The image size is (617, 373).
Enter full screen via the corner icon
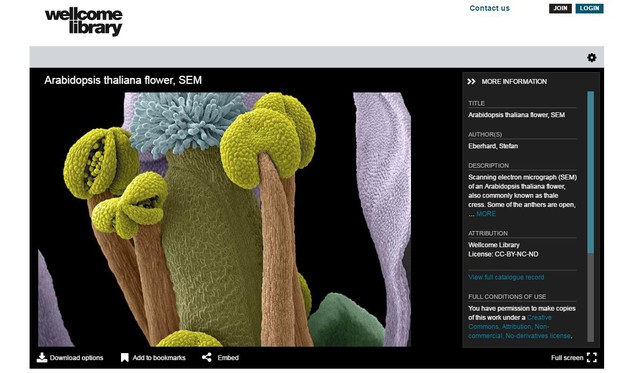tap(591, 357)
